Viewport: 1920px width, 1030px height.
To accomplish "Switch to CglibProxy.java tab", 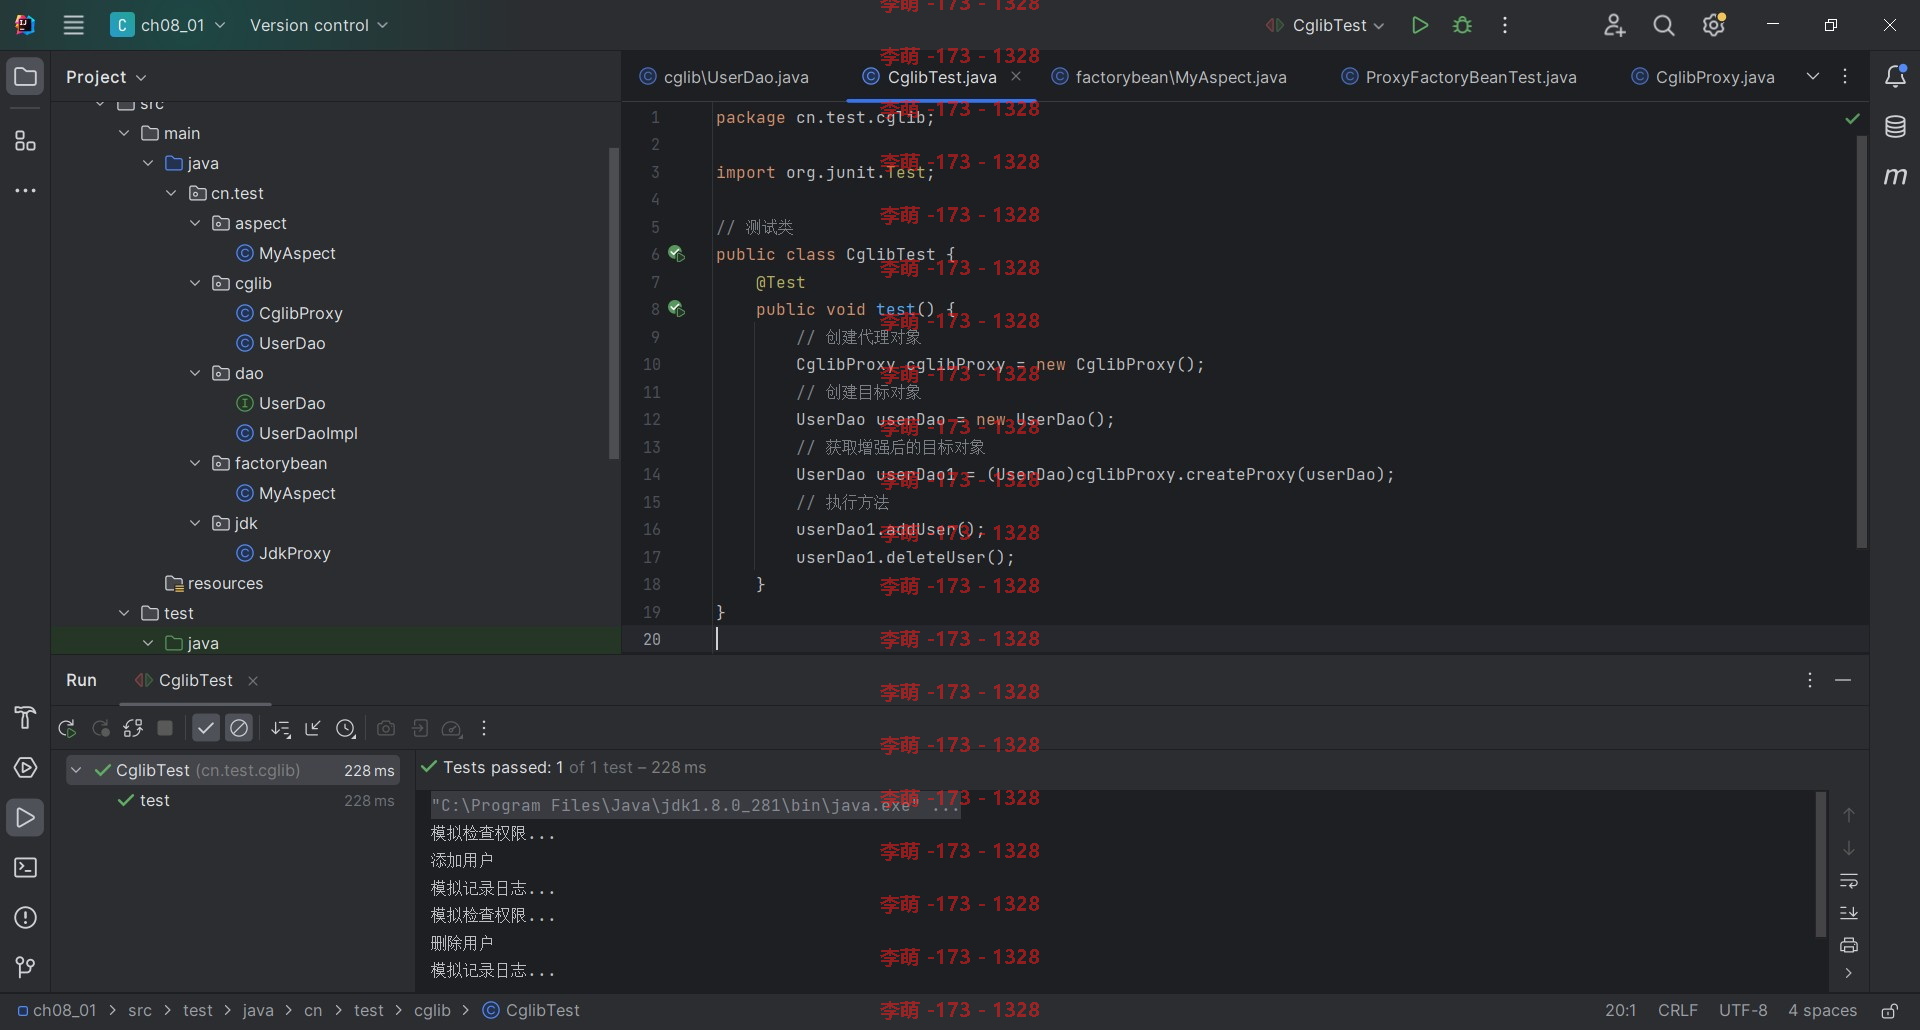I will click(1703, 77).
